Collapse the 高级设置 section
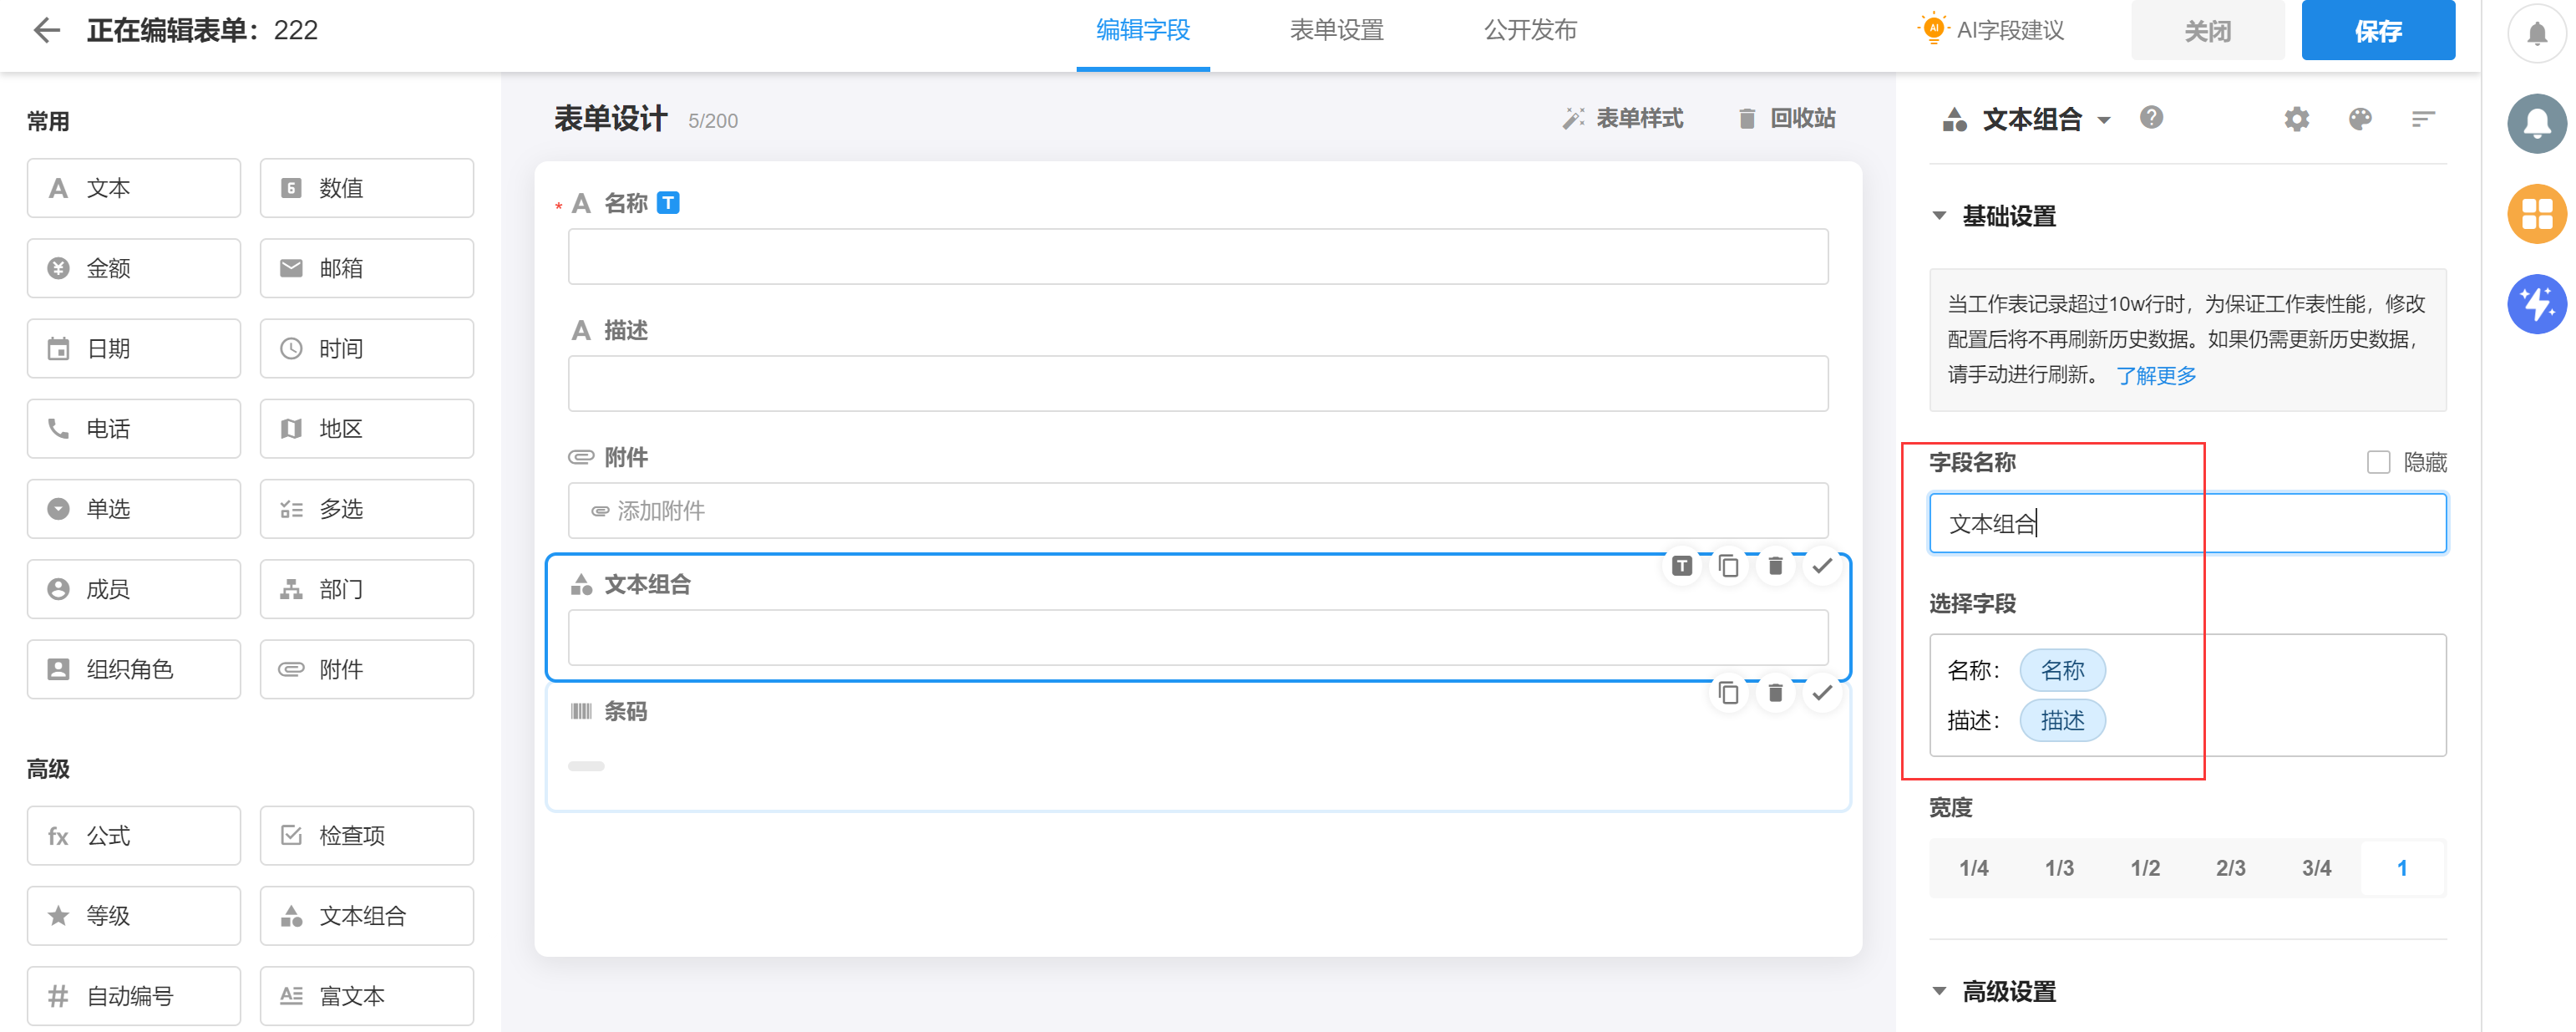The width and height of the screenshot is (2576, 1032). [1939, 991]
